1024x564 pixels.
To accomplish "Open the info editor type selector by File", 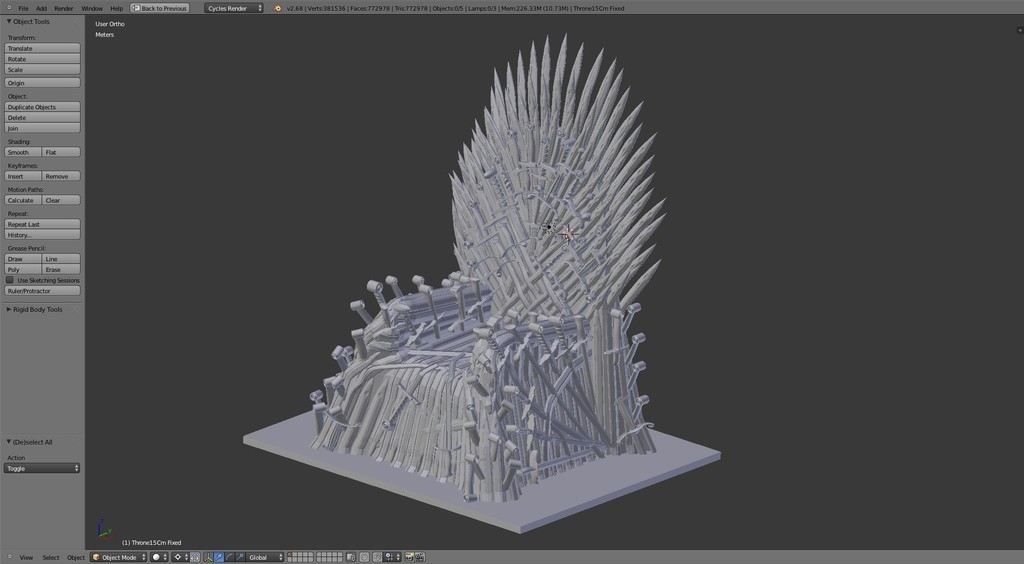I will point(9,8).
